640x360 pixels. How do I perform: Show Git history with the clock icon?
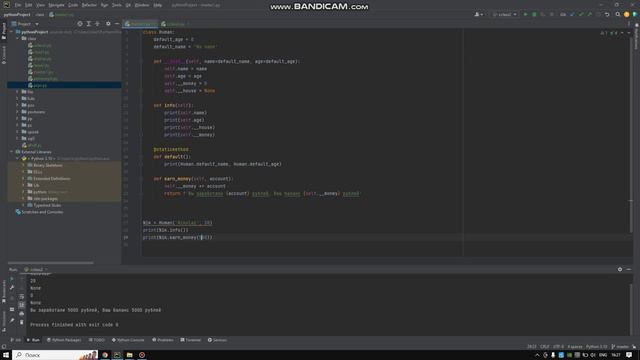598,14
